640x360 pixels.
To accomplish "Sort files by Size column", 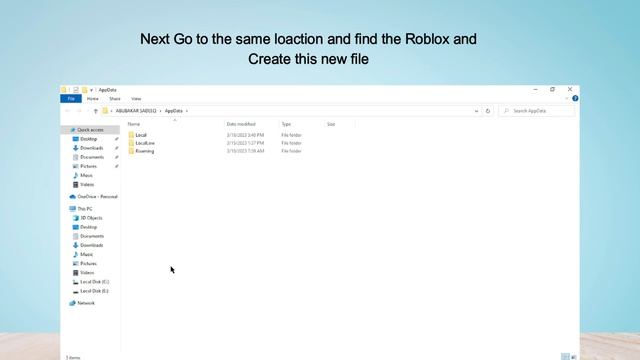I will [x=331, y=124].
